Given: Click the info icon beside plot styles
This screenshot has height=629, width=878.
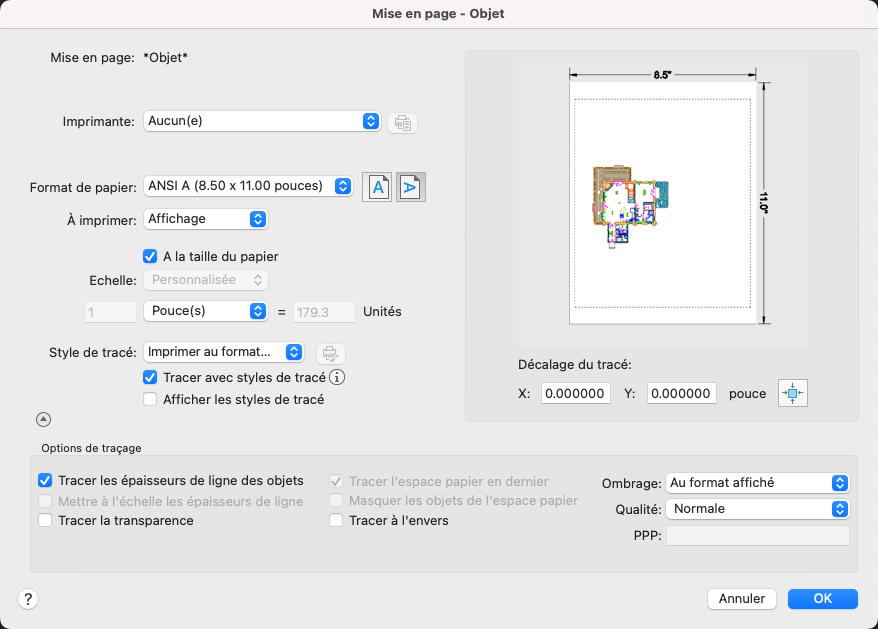Looking at the screenshot, I should 338,378.
